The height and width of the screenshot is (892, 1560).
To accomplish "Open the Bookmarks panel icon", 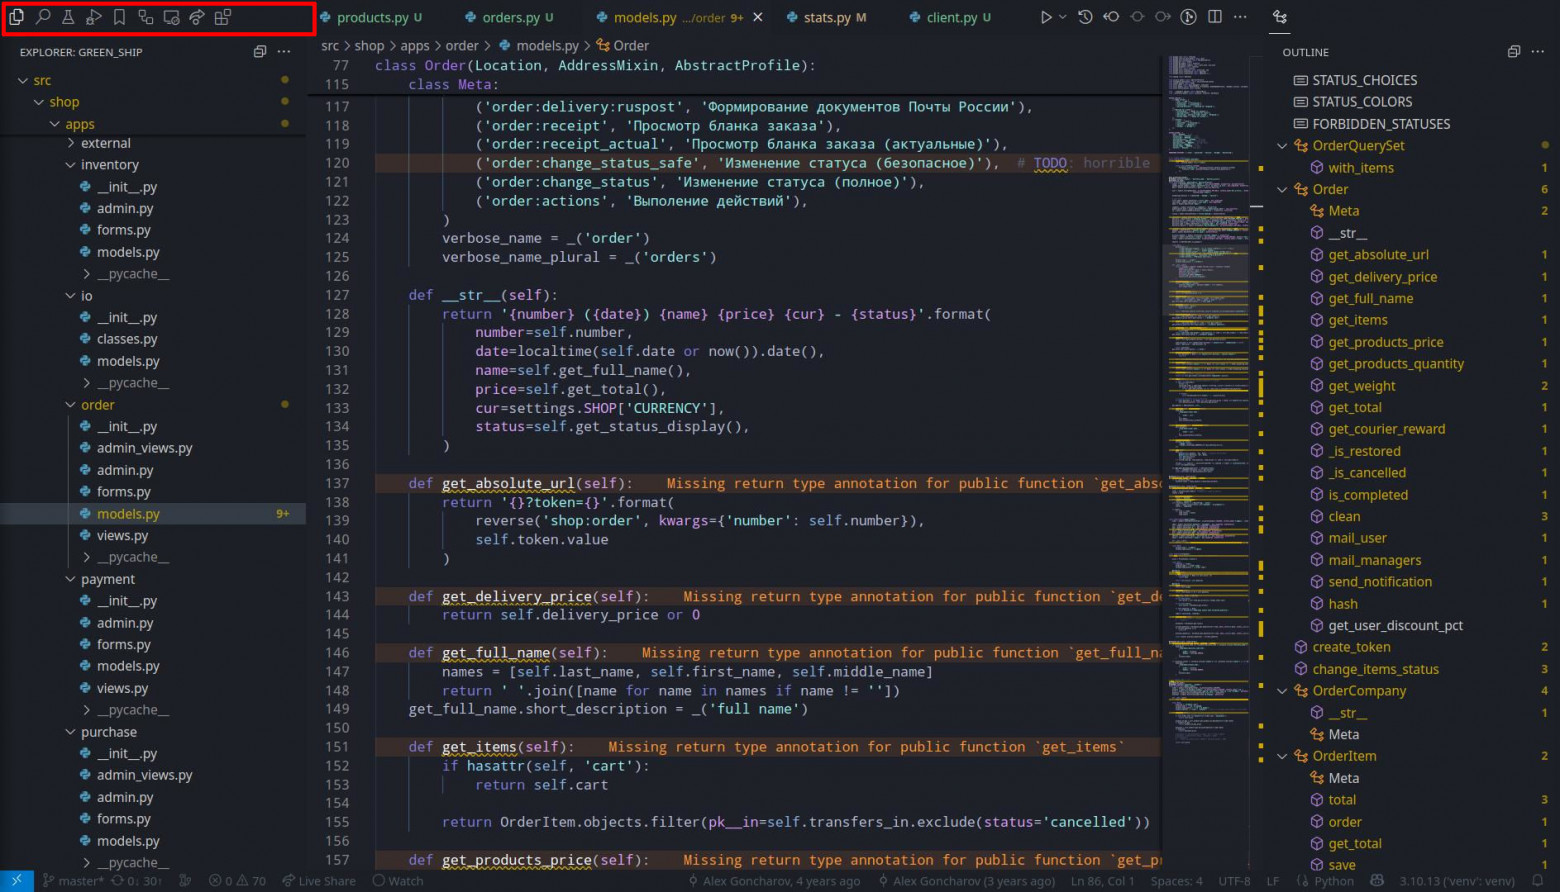I will click(x=119, y=17).
